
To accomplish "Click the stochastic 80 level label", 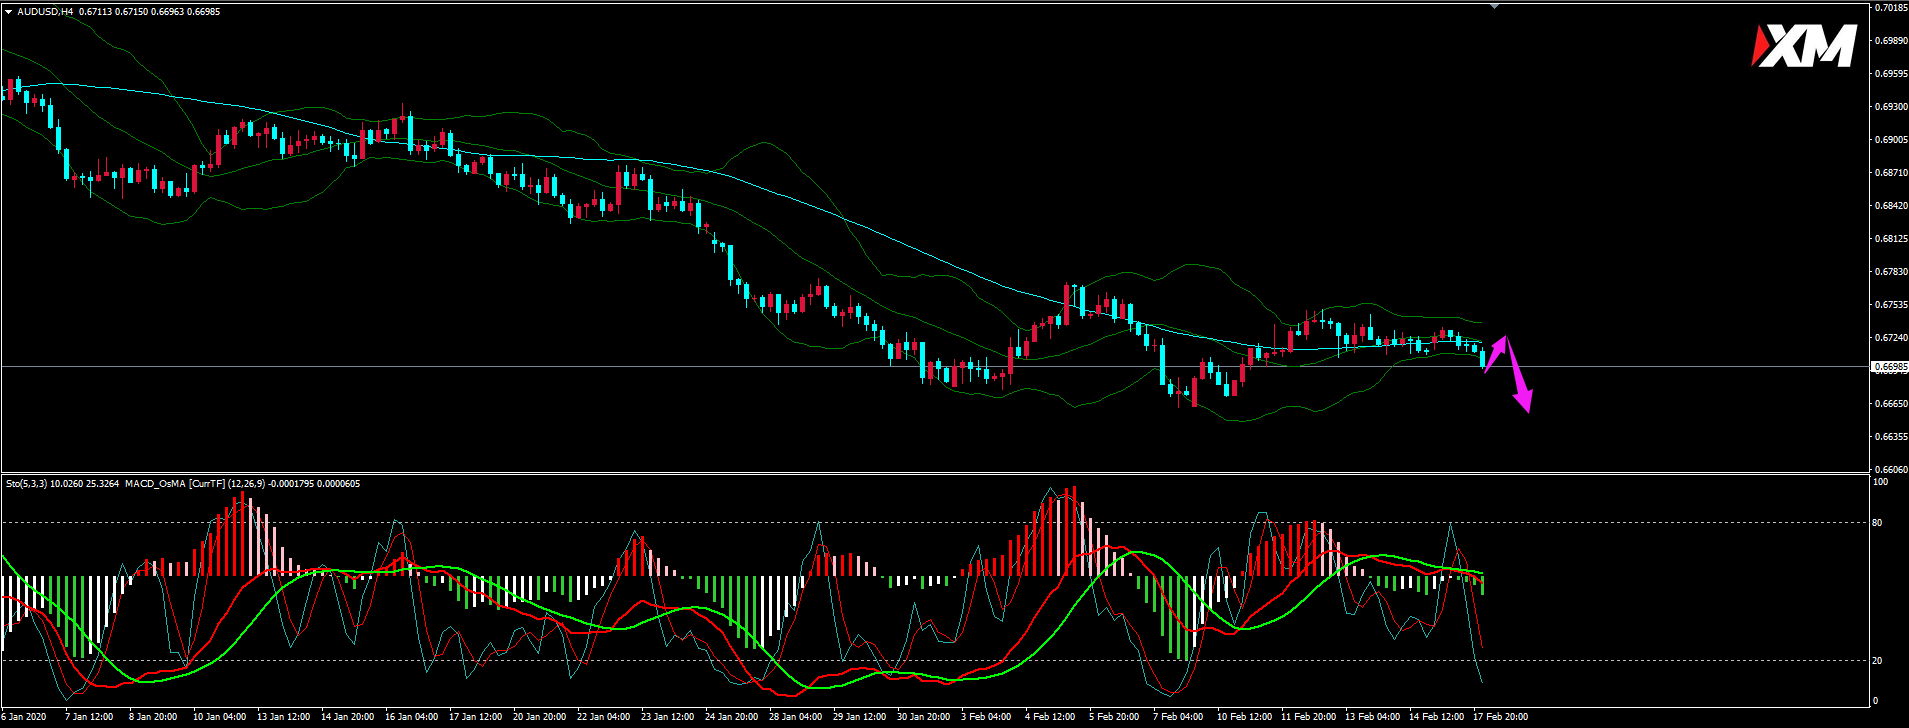I will pyautogui.click(x=1877, y=523).
